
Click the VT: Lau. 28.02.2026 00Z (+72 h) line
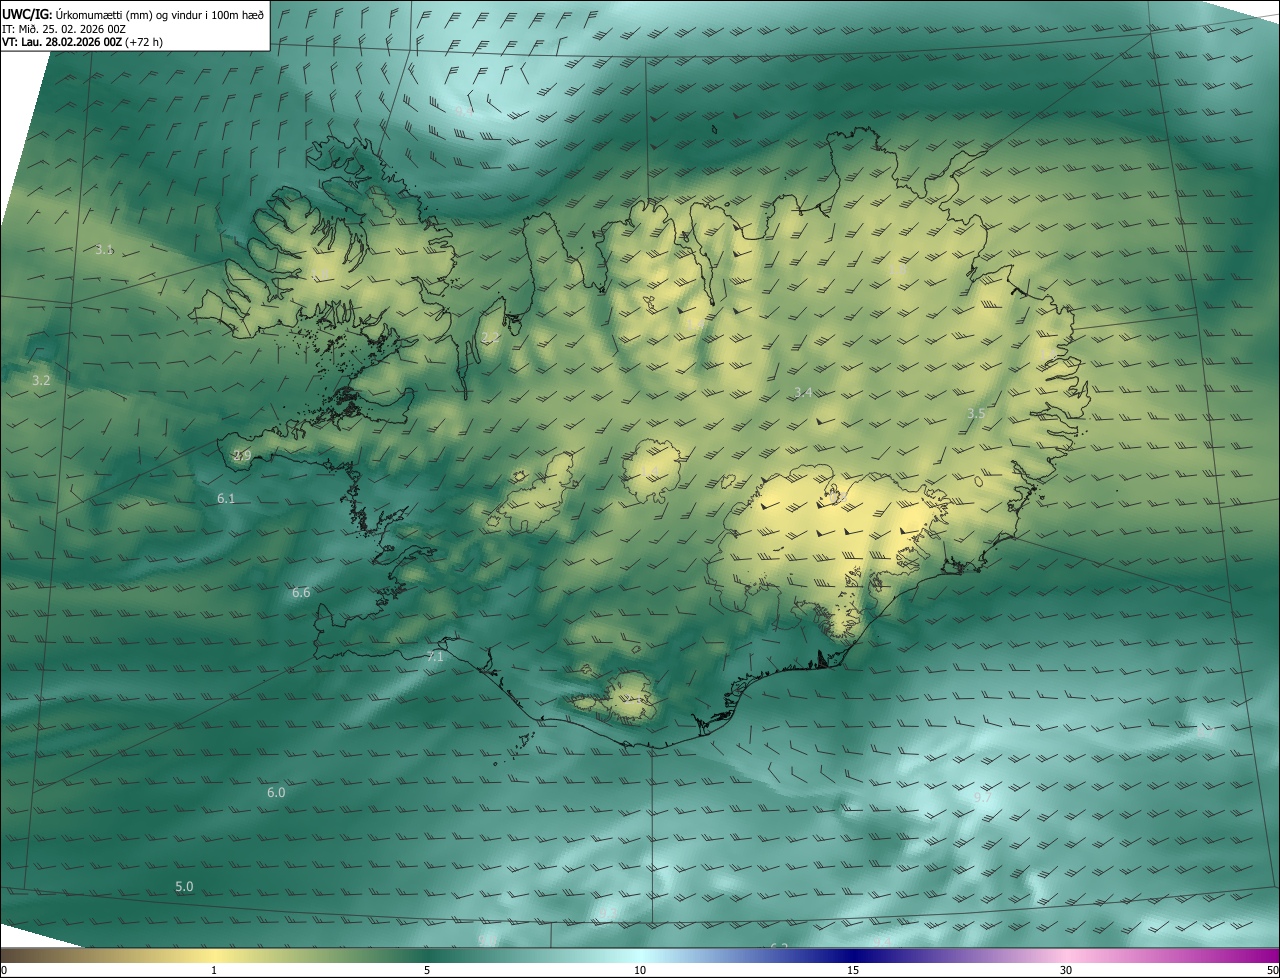[x=82, y=42]
